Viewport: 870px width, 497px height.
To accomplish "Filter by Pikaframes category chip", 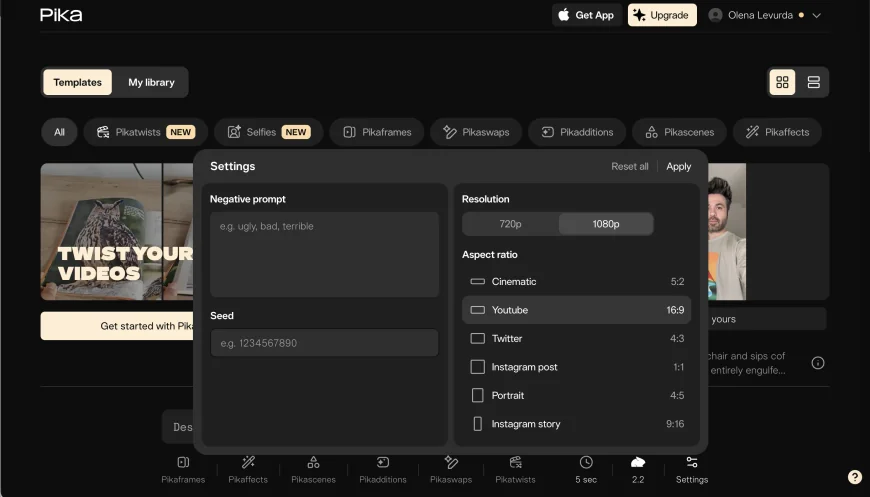I will click(377, 132).
